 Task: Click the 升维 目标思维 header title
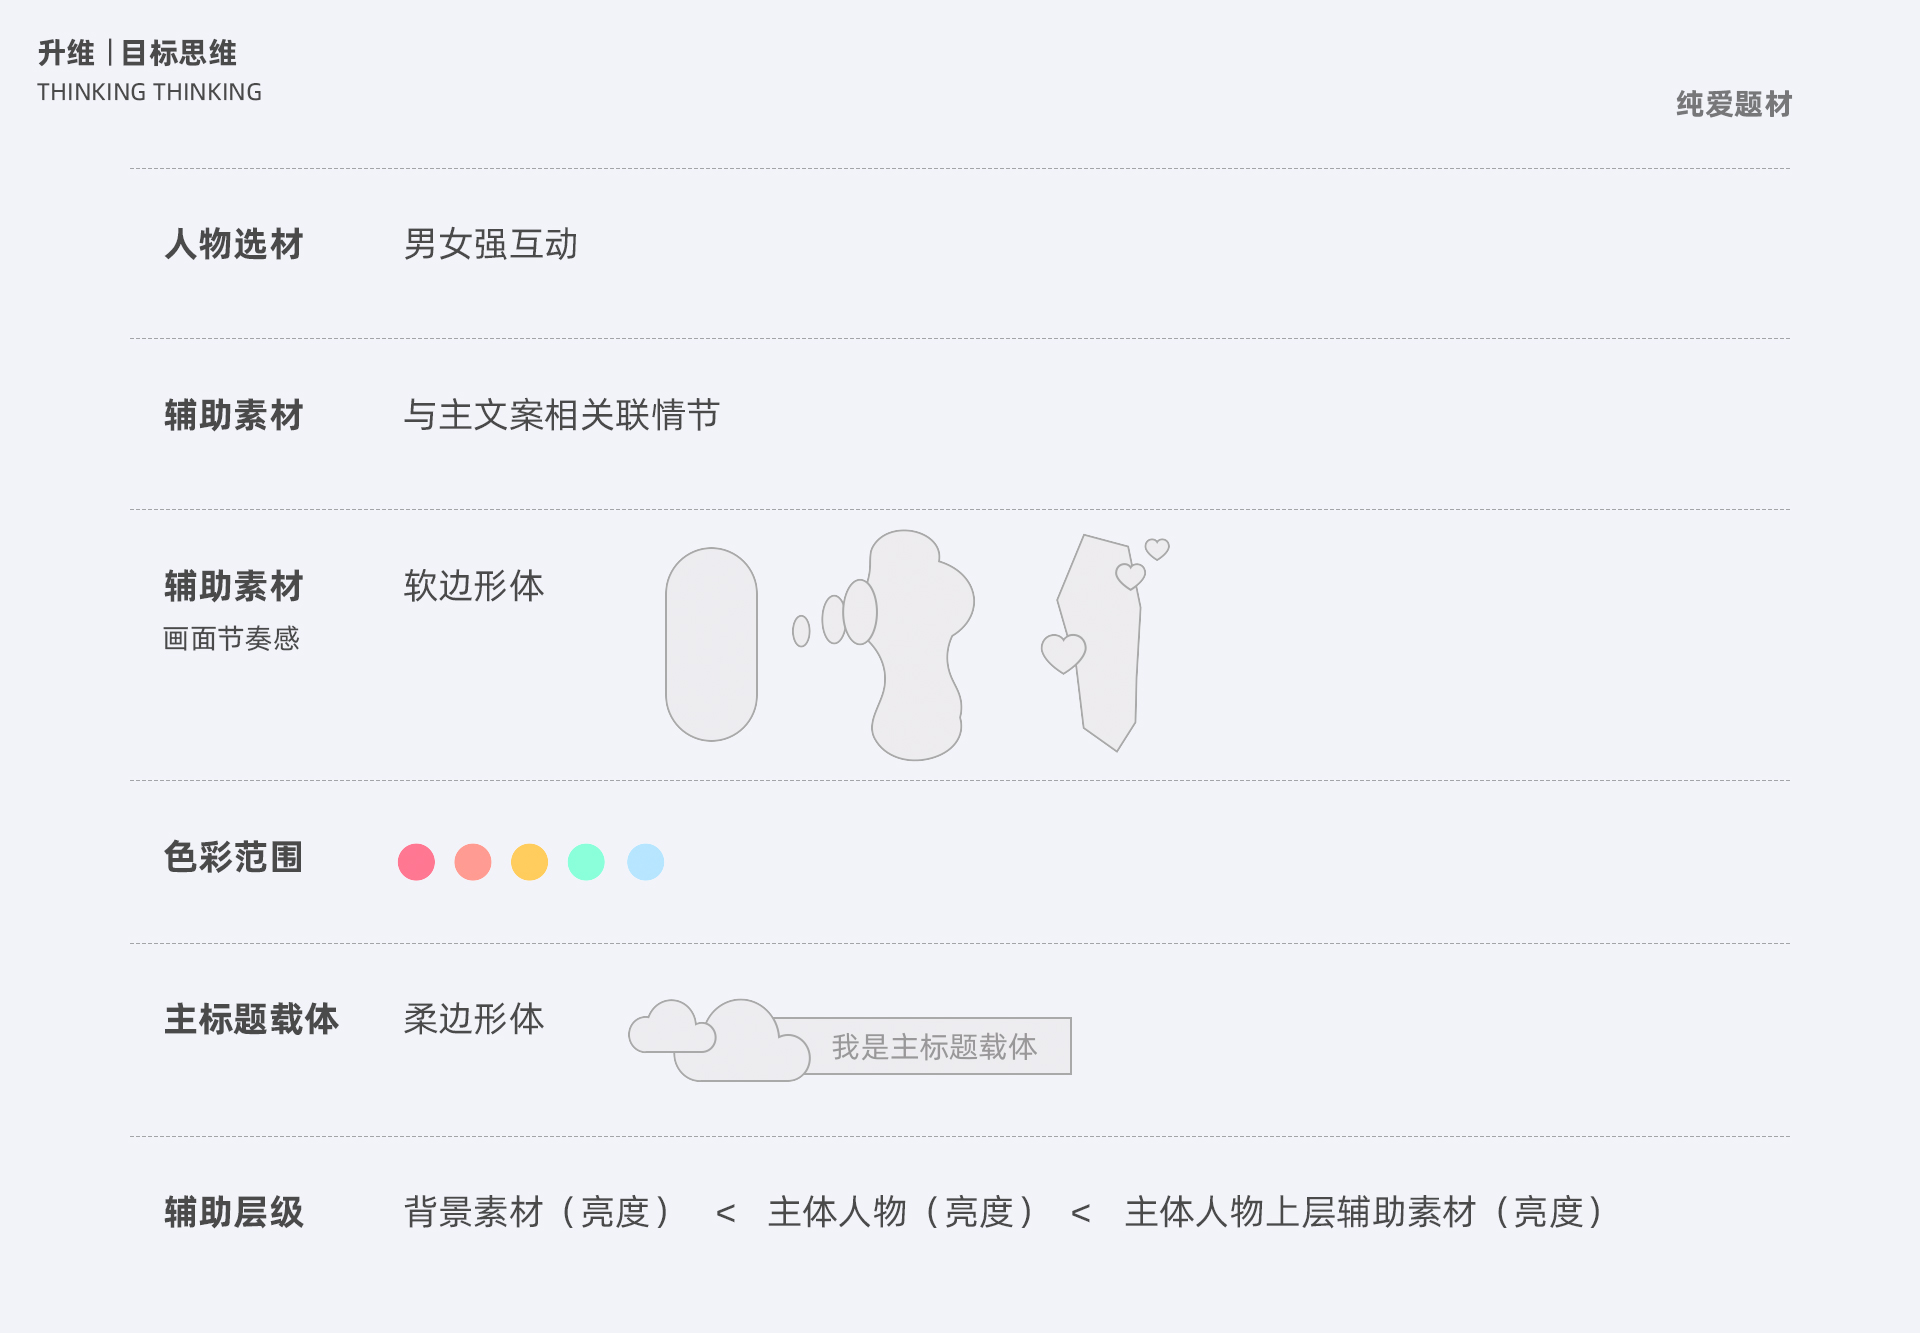138,53
